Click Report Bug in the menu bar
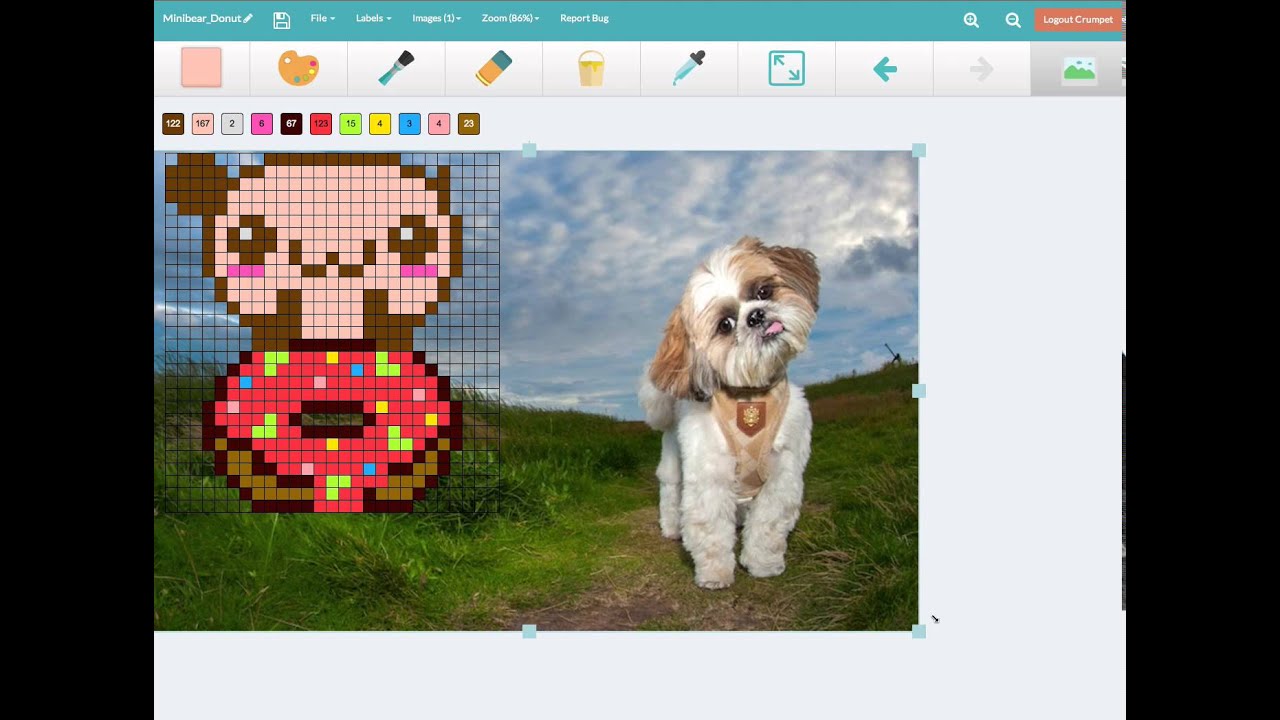The image size is (1280, 720). pyautogui.click(x=584, y=18)
